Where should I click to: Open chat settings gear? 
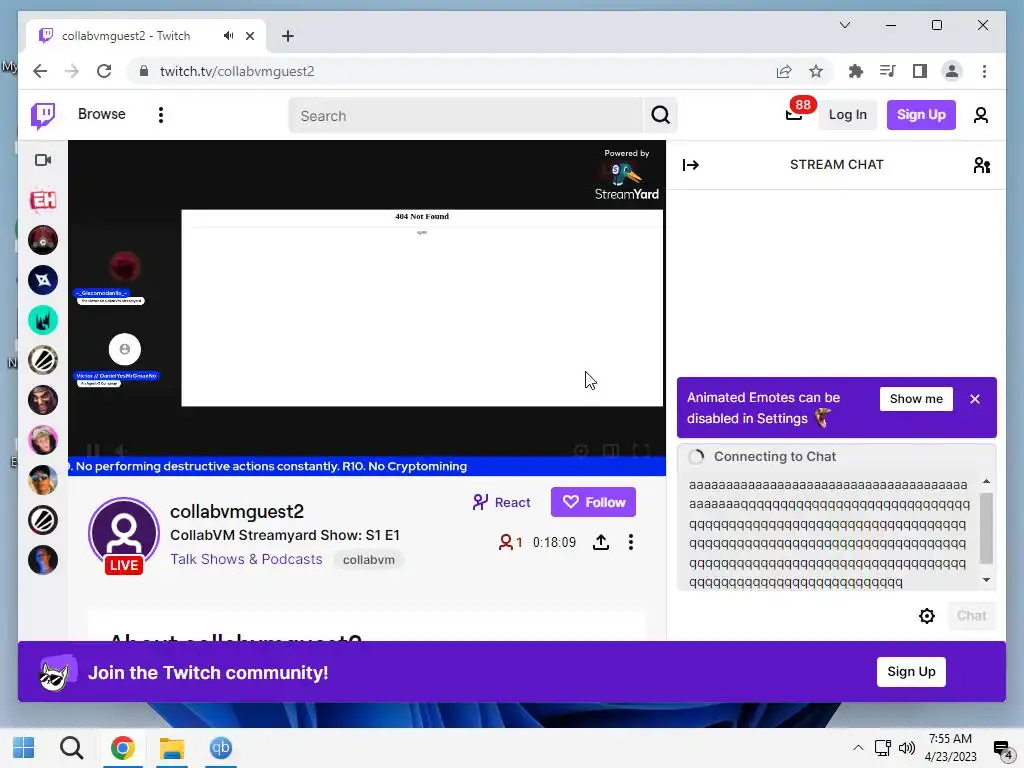(x=926, y=616)
